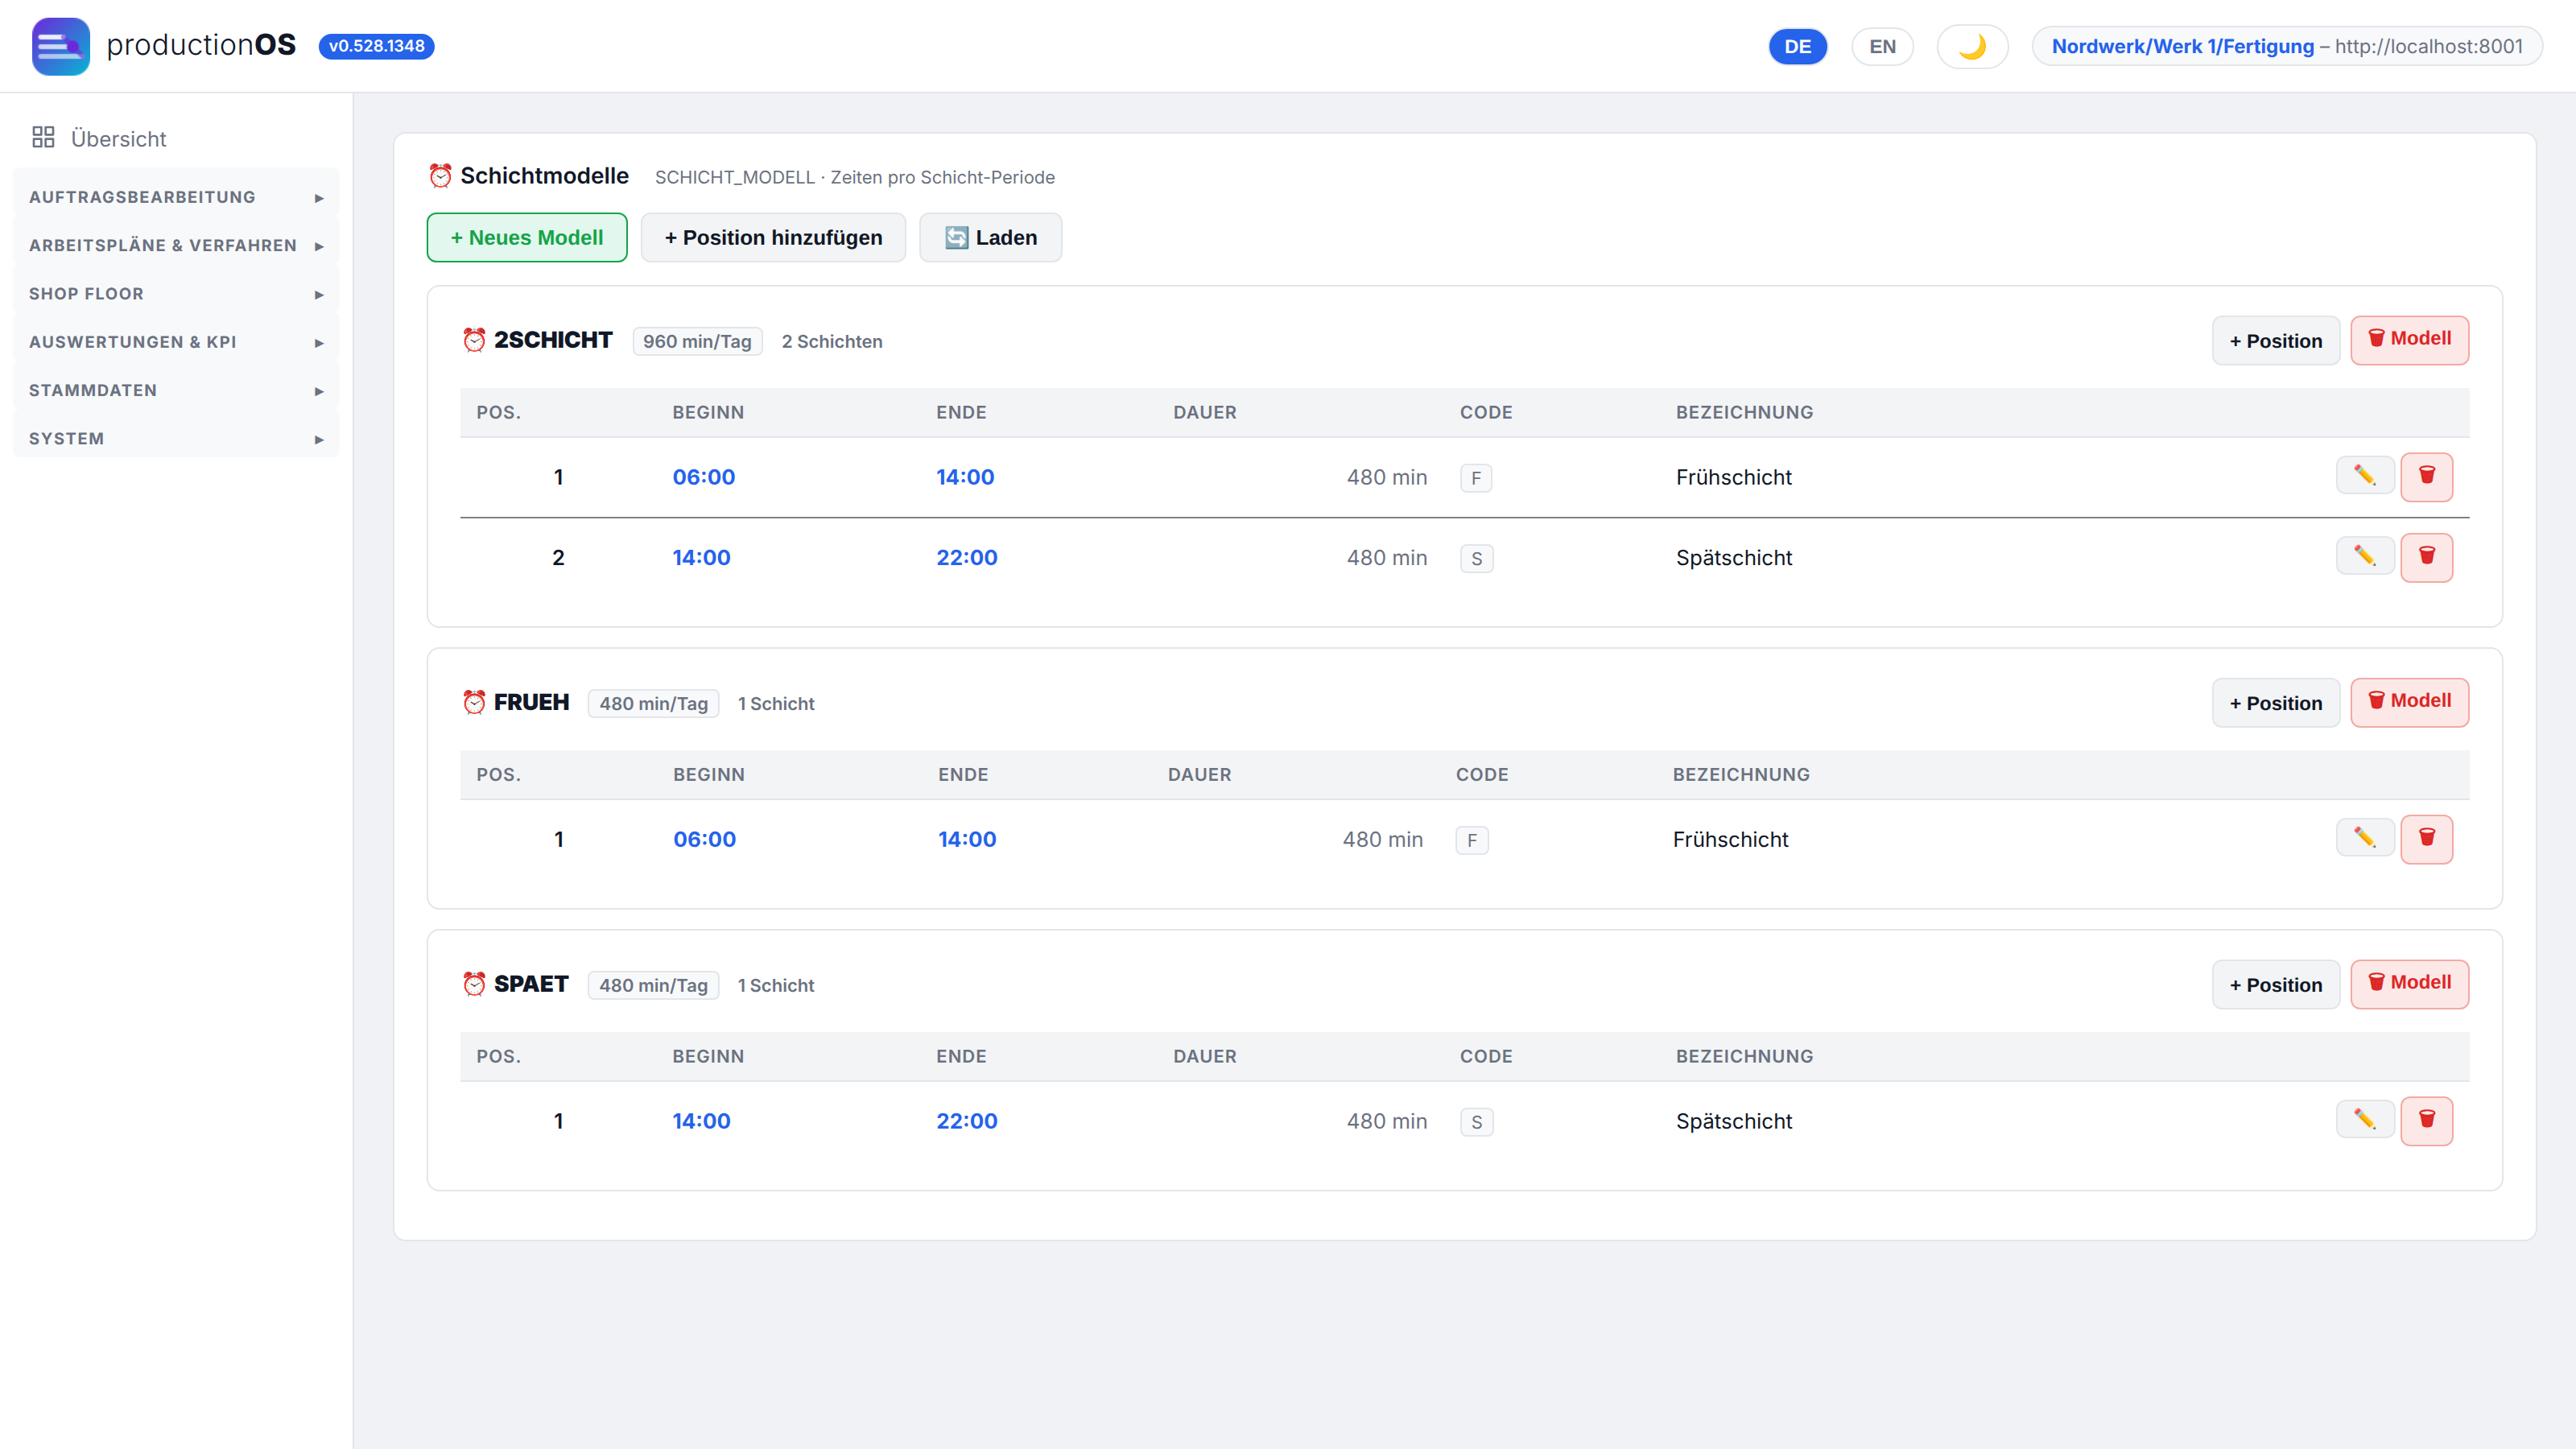This screenshot has height=1449, width=2576.
Task: Click the + Neues Modell button
Action: click(527, 237)
